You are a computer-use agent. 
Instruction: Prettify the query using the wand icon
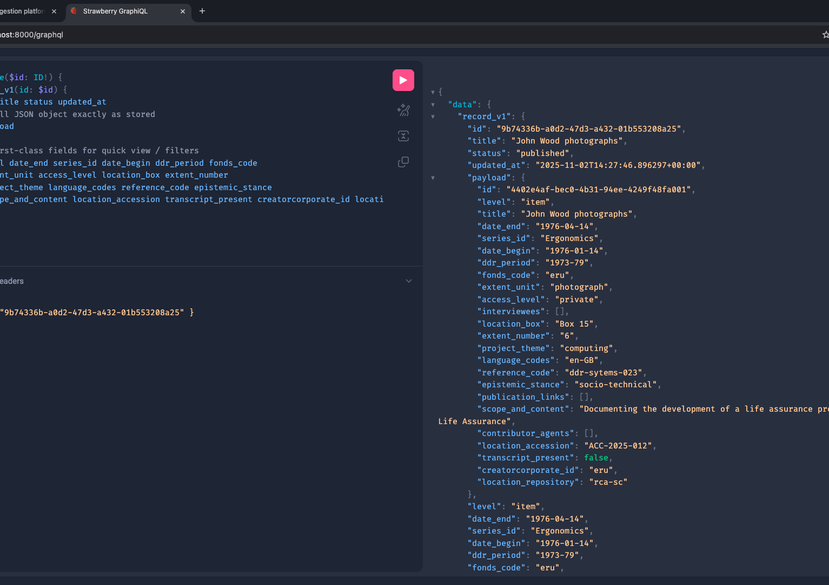(403, 110)
